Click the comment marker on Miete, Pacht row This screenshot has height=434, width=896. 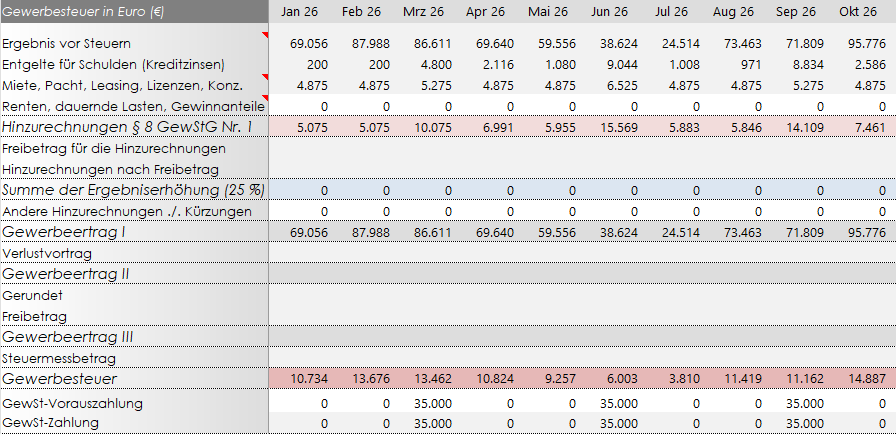[x=264, y=77]
